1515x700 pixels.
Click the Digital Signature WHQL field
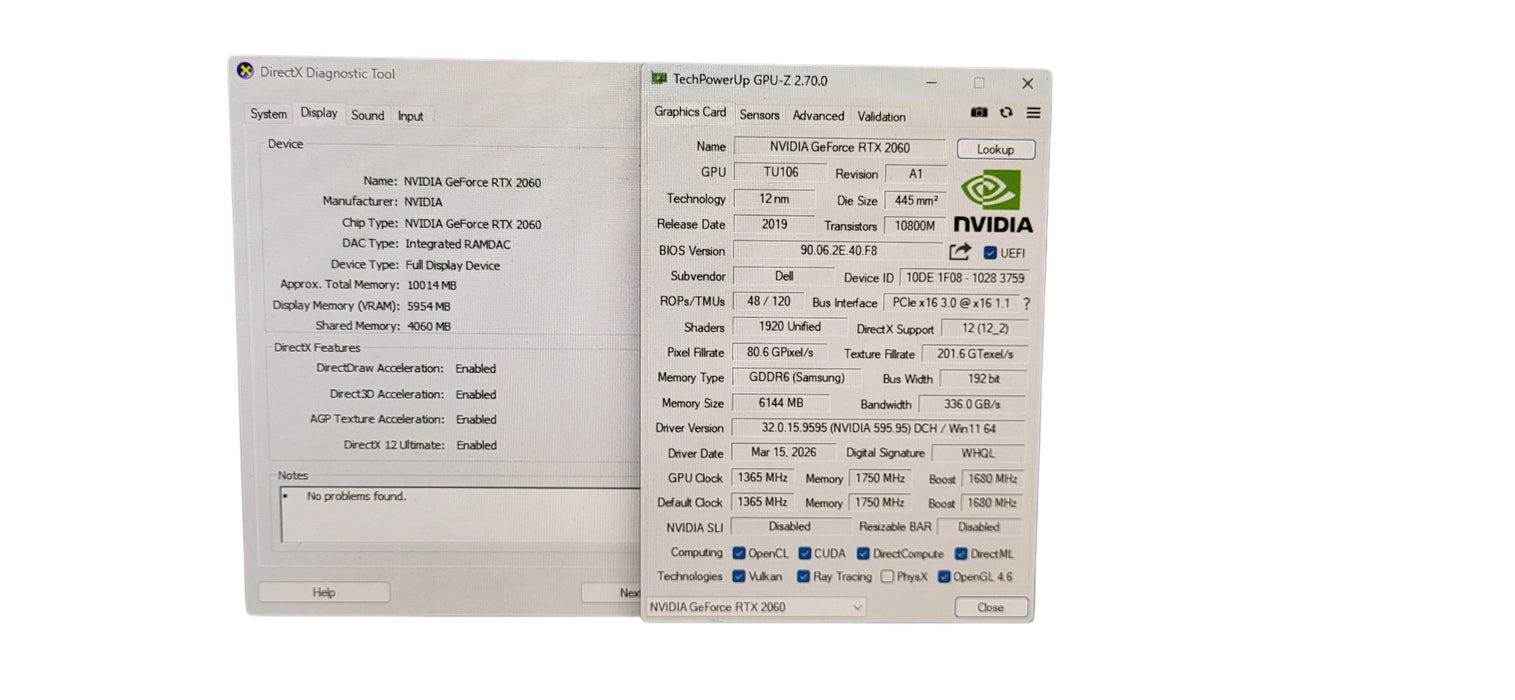pos(977,453)
